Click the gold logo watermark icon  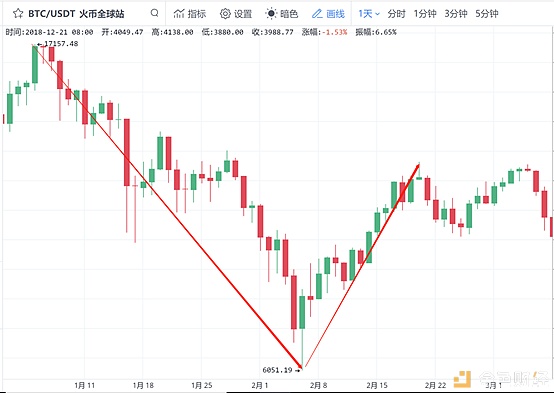click(x=462, y=379)
